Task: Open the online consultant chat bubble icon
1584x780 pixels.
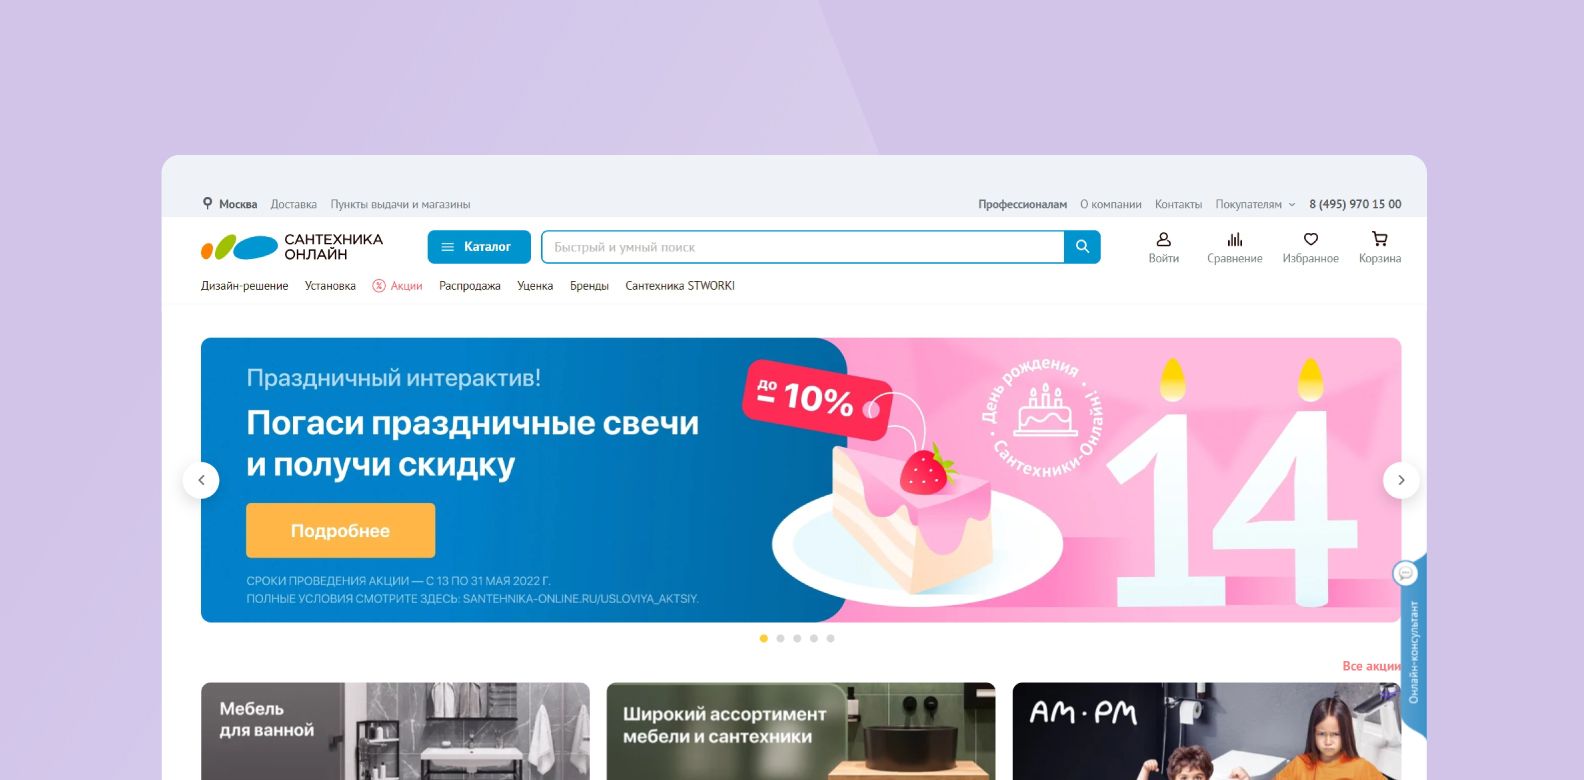Action: tap(1406, 573)
